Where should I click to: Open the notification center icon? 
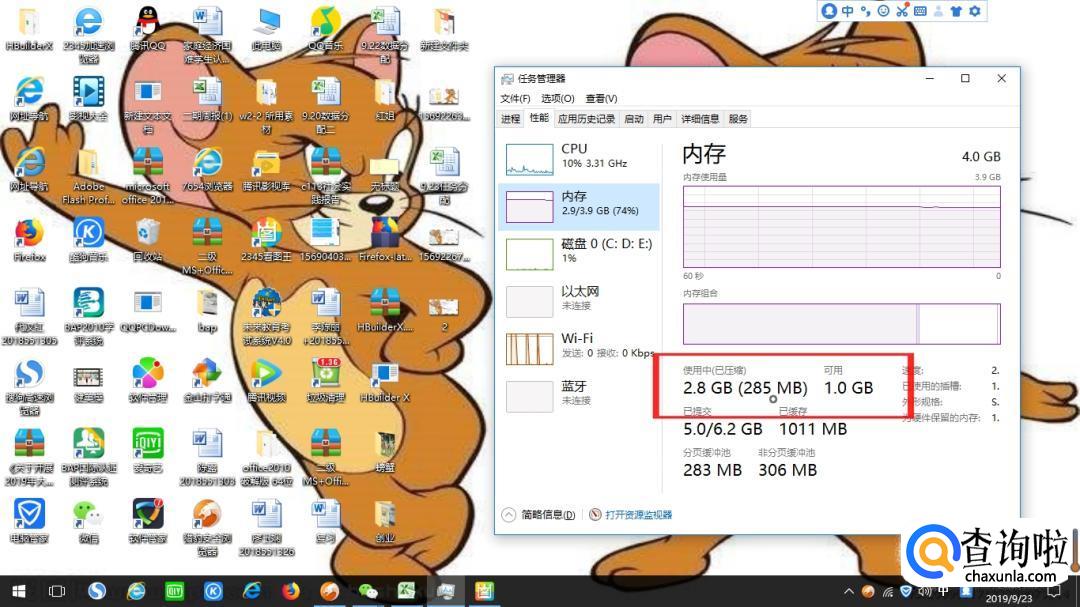click(x=1054, y=591)
